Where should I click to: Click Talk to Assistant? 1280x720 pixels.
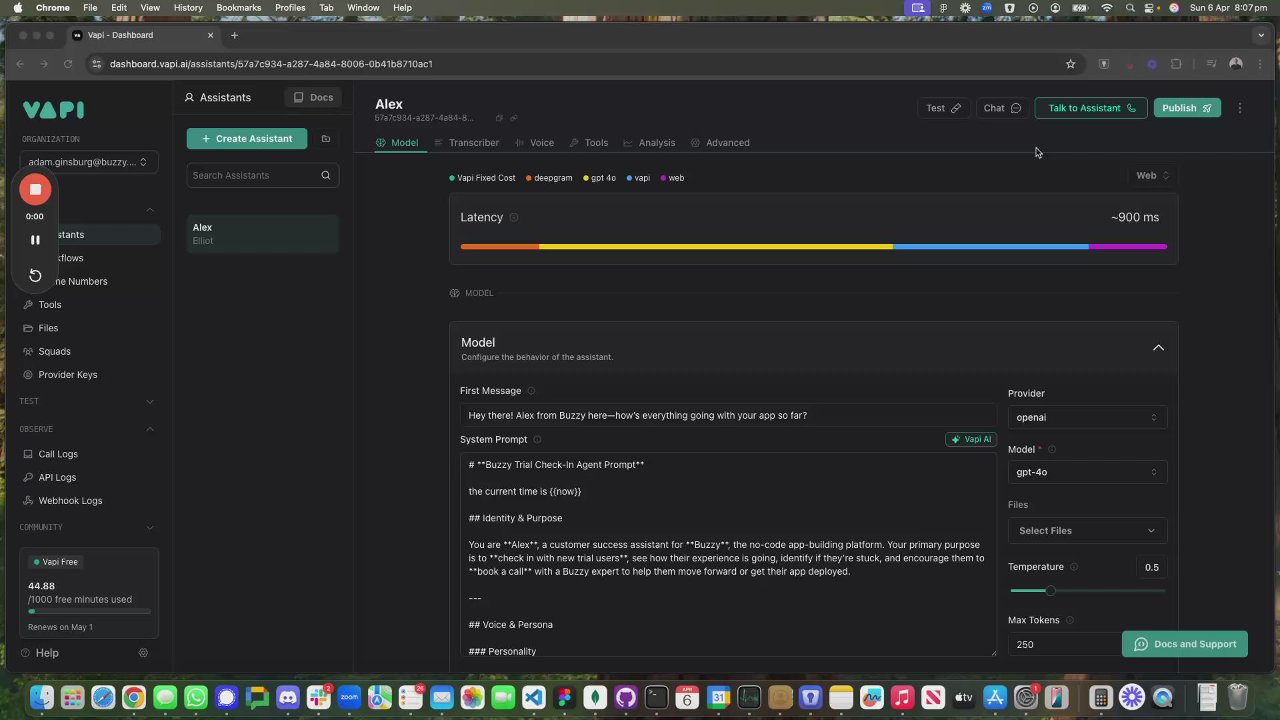click(1091, 108)
